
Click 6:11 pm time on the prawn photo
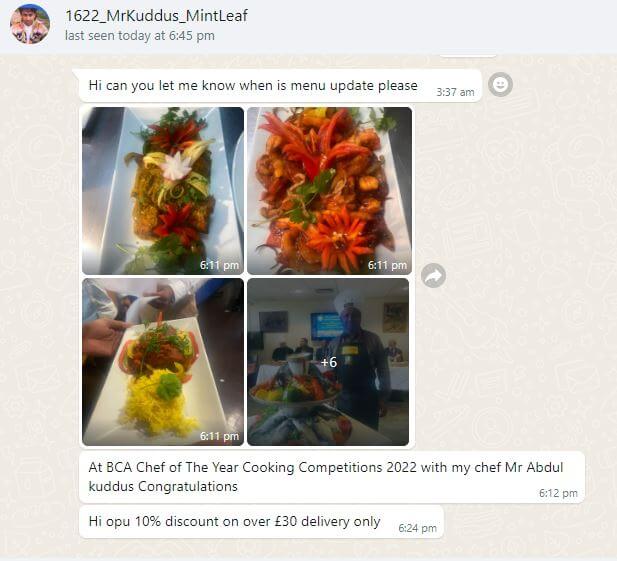[x=387, y=265]
